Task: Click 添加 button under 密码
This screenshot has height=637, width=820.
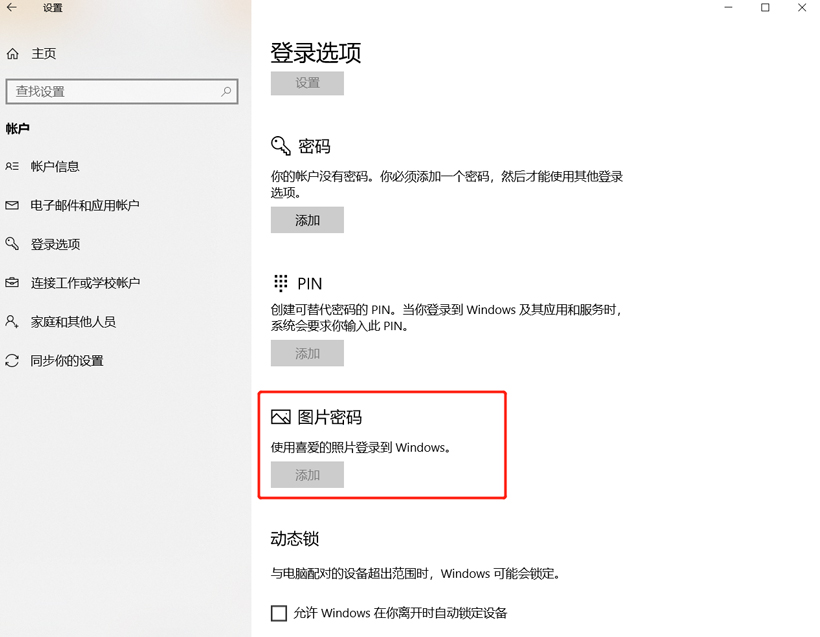Action: 308,220
